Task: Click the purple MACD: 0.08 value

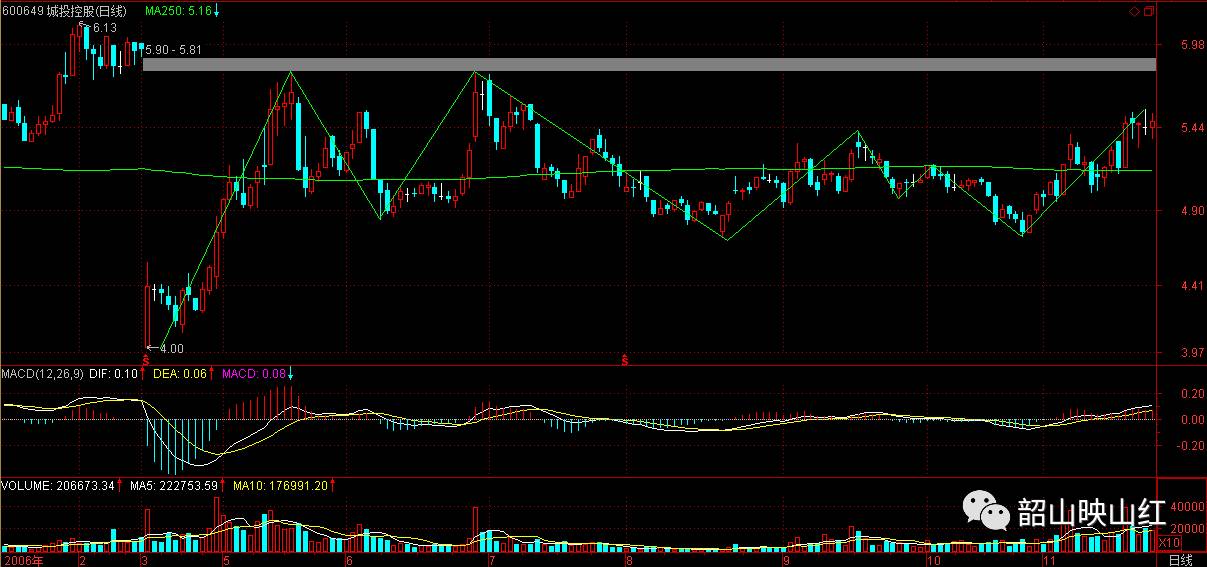Action: pyautogui.click(x=253, y=374)
